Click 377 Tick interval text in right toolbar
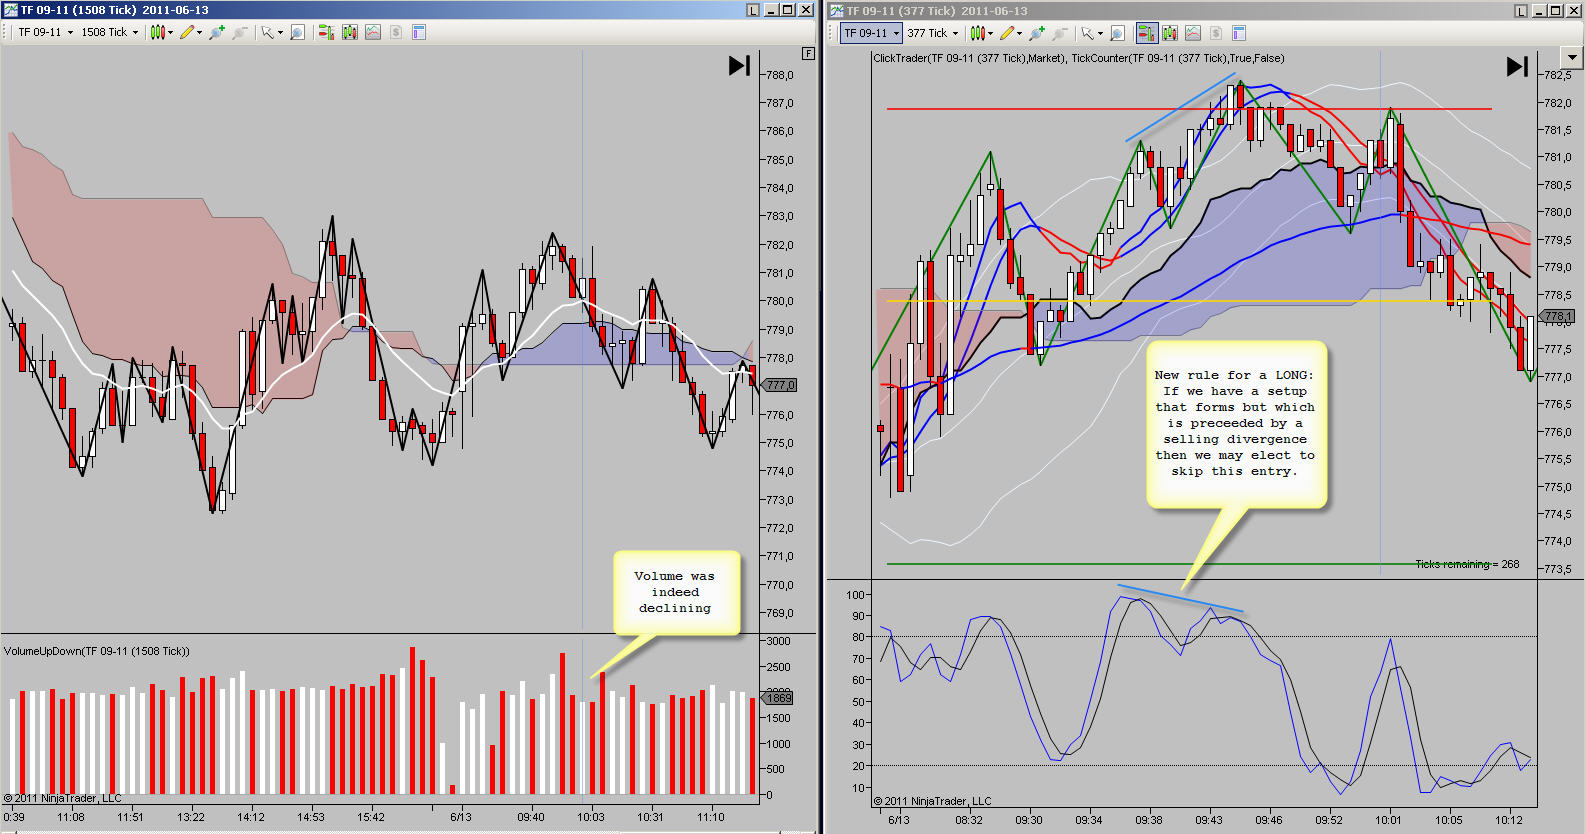 coord(926,33)
